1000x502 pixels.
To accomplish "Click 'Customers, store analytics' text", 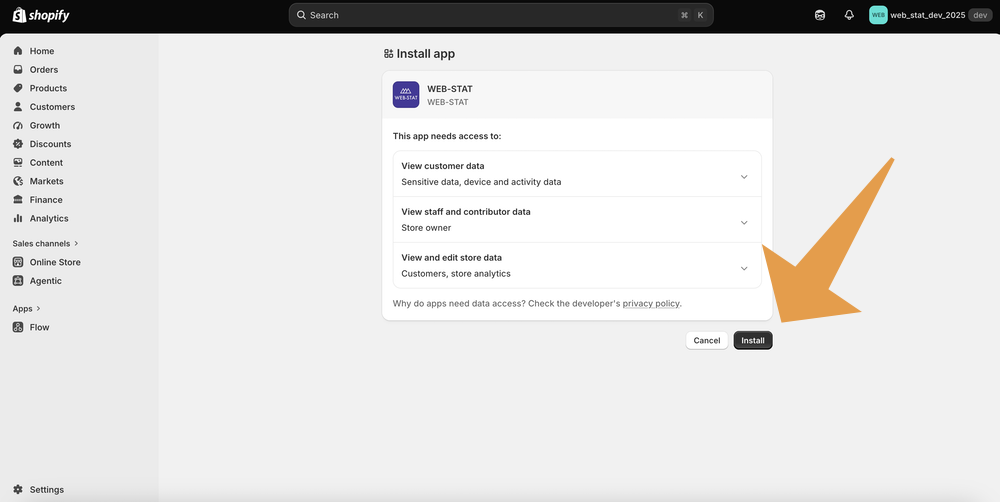I will 456,274.
